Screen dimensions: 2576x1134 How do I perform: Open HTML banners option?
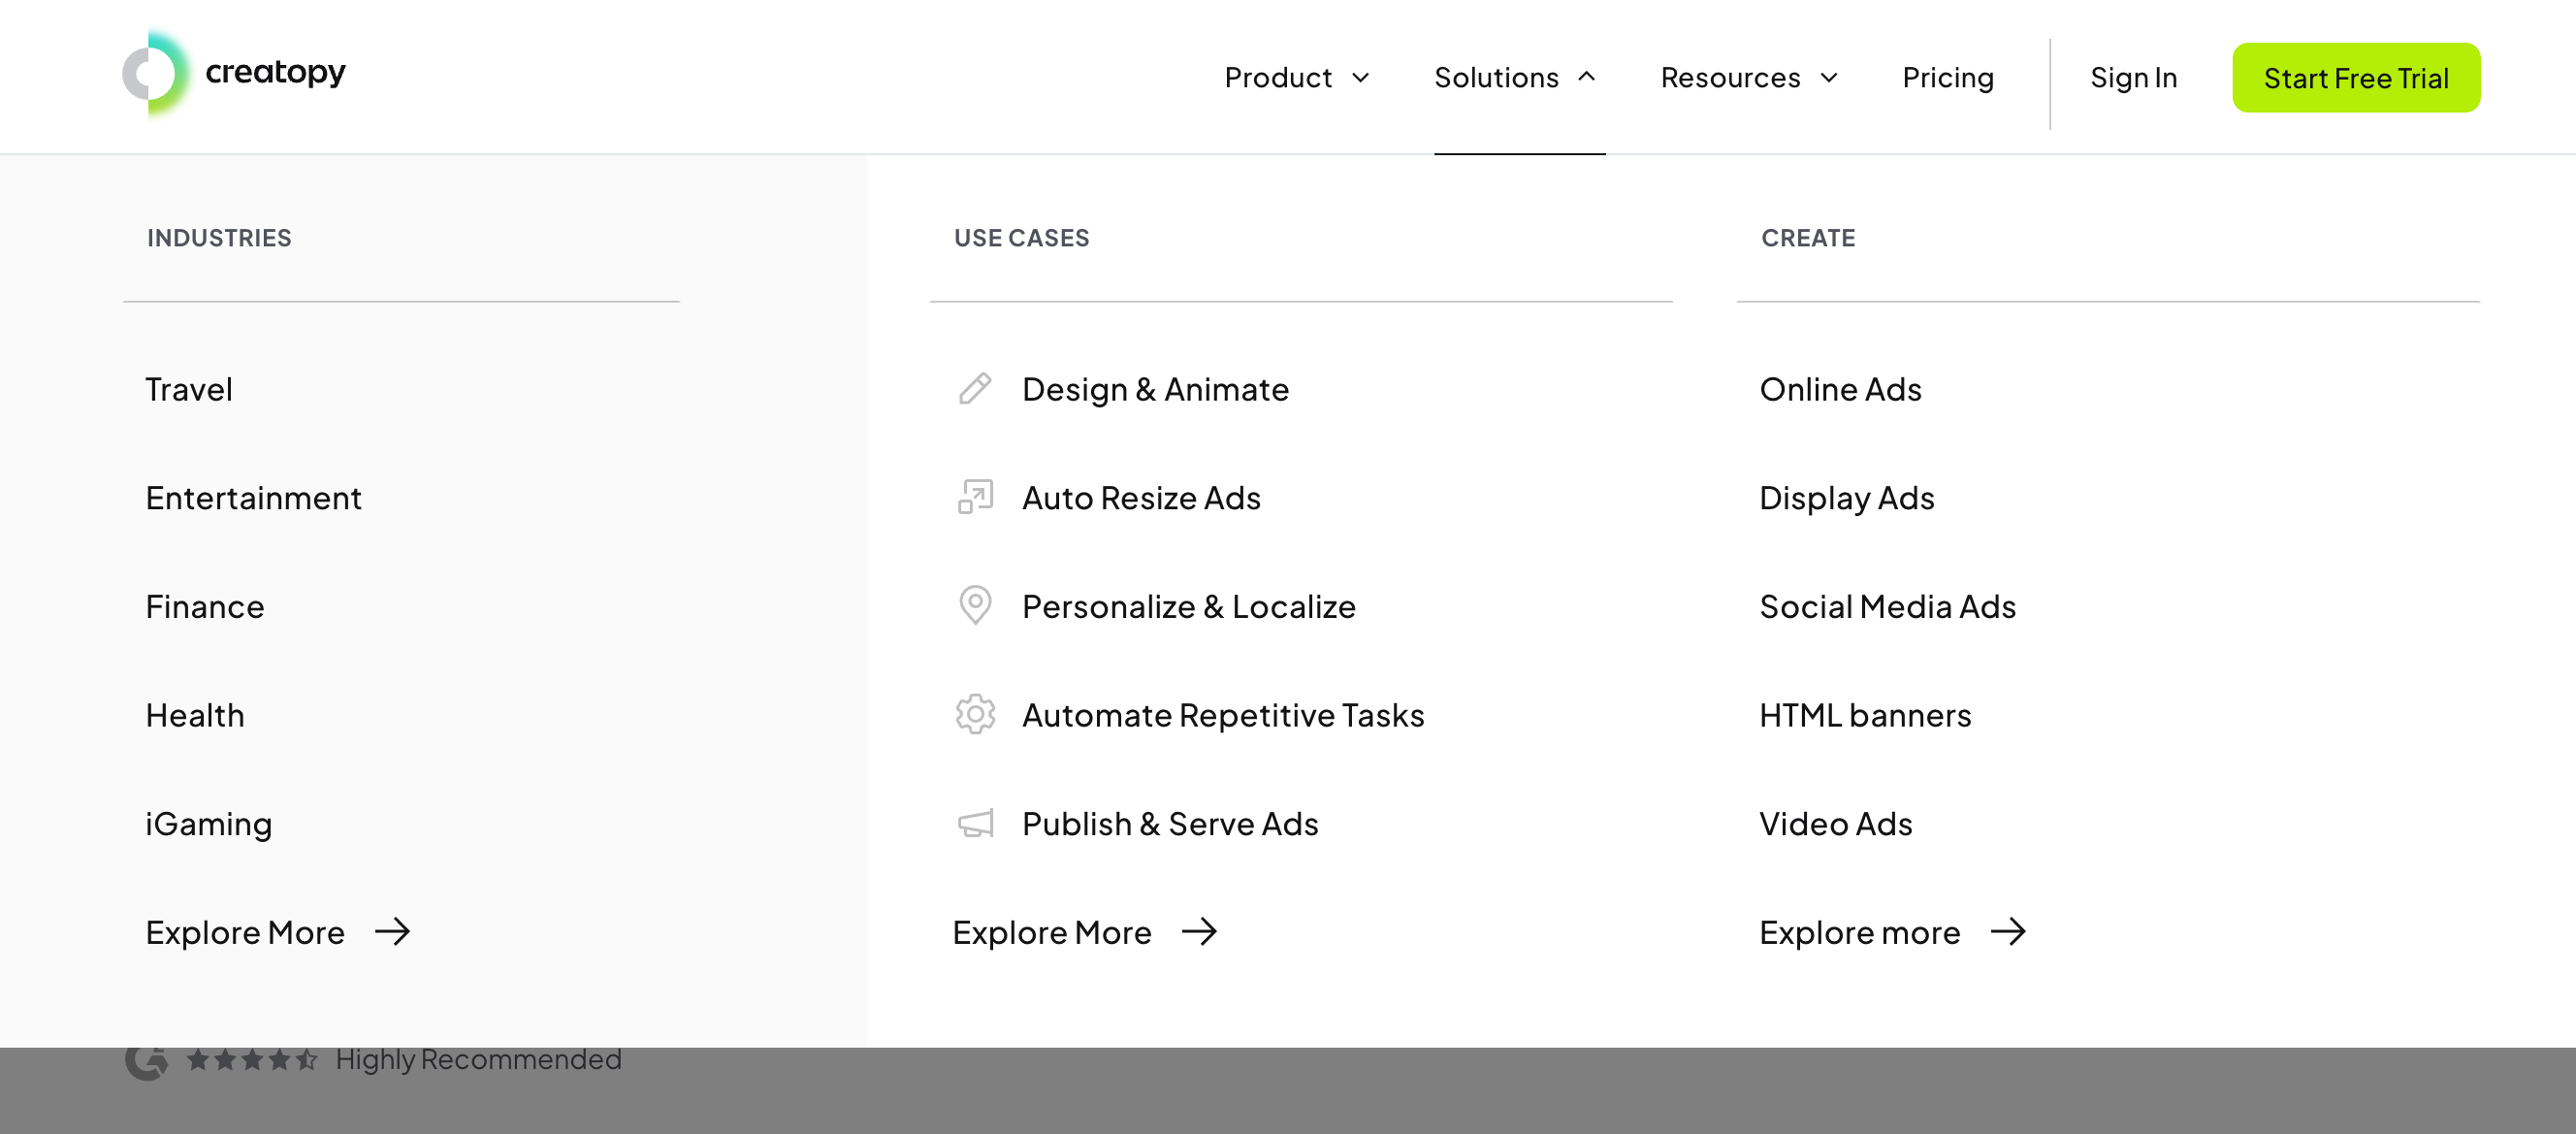coord(1864,715)
